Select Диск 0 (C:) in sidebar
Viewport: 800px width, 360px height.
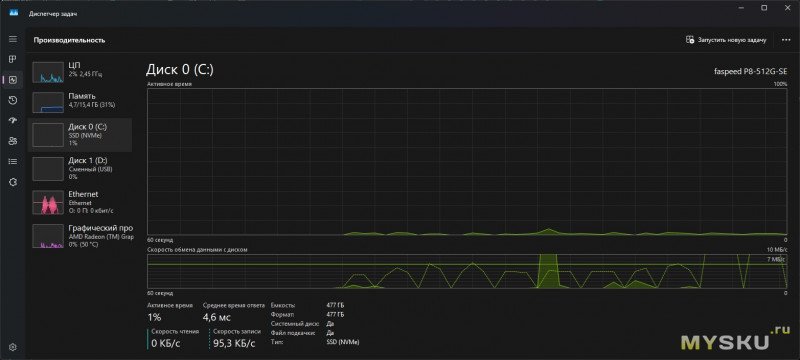80,135
